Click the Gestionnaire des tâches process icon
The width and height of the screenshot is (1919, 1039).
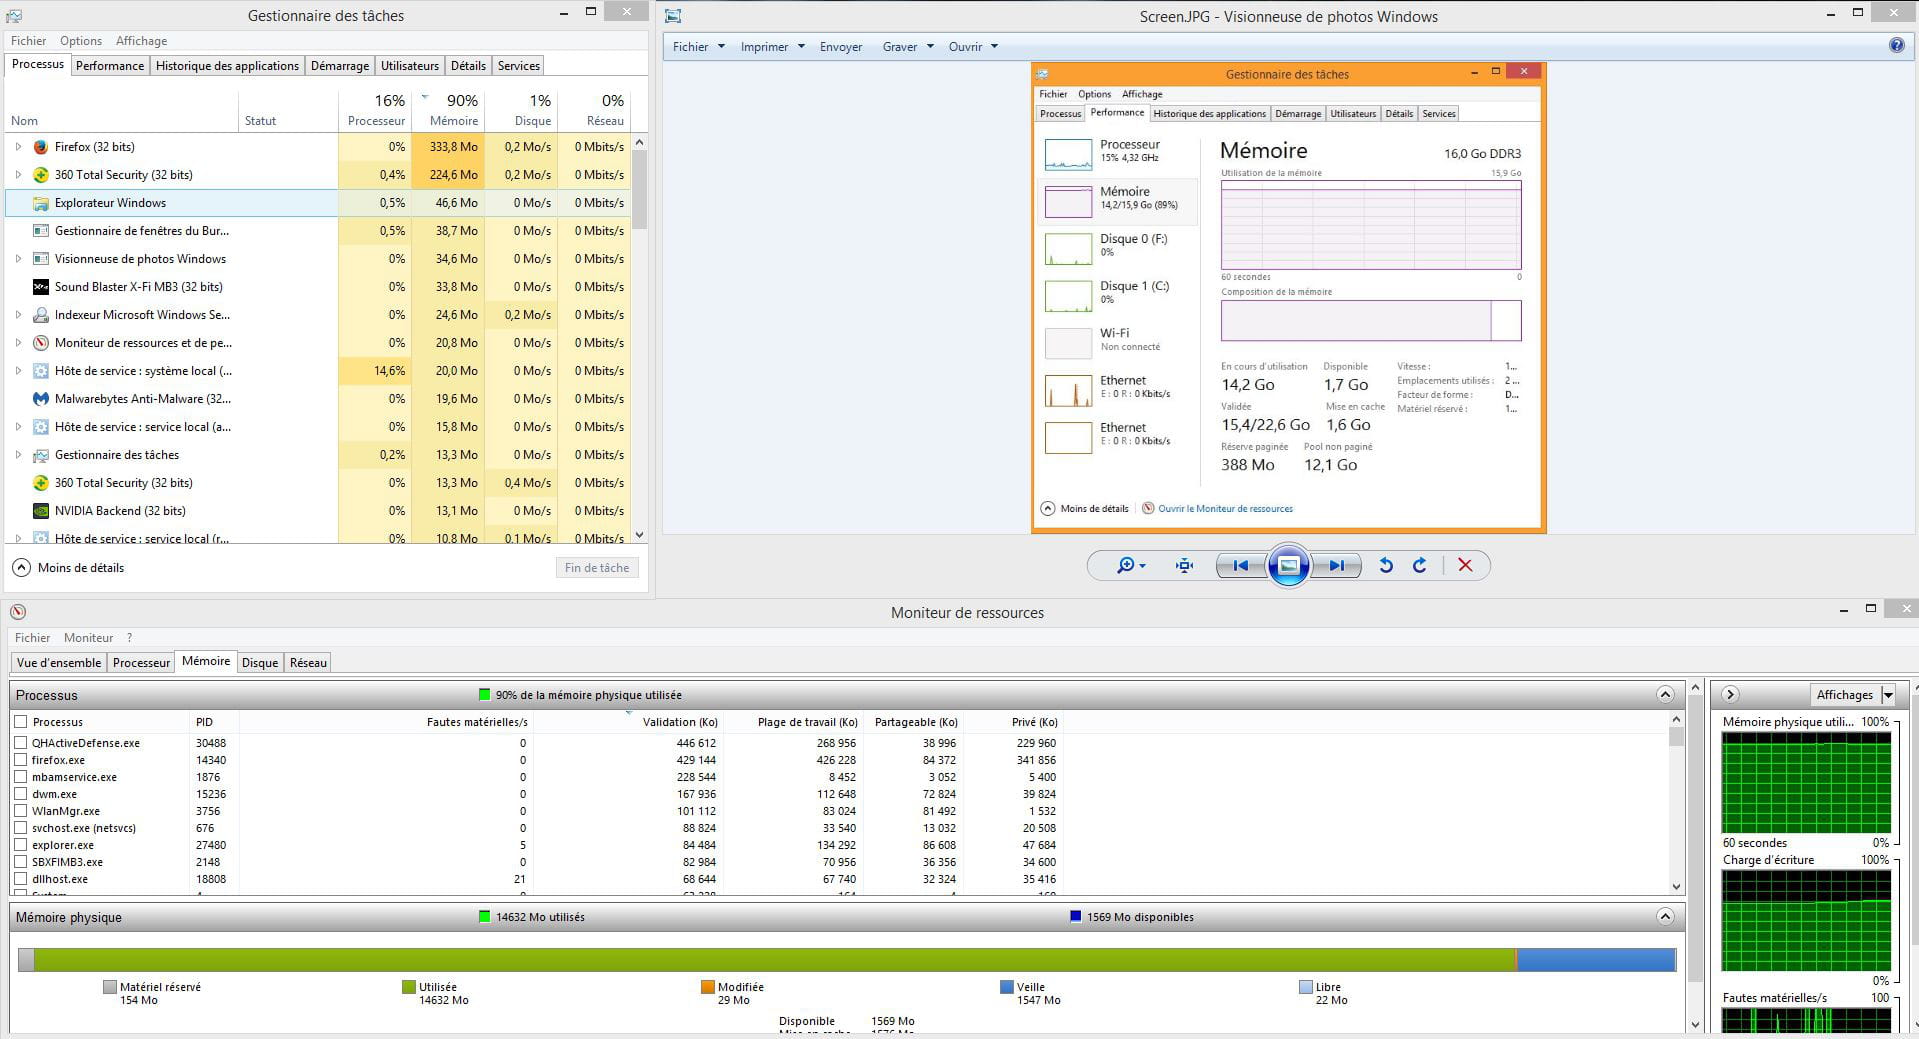(x=41, y=455)
